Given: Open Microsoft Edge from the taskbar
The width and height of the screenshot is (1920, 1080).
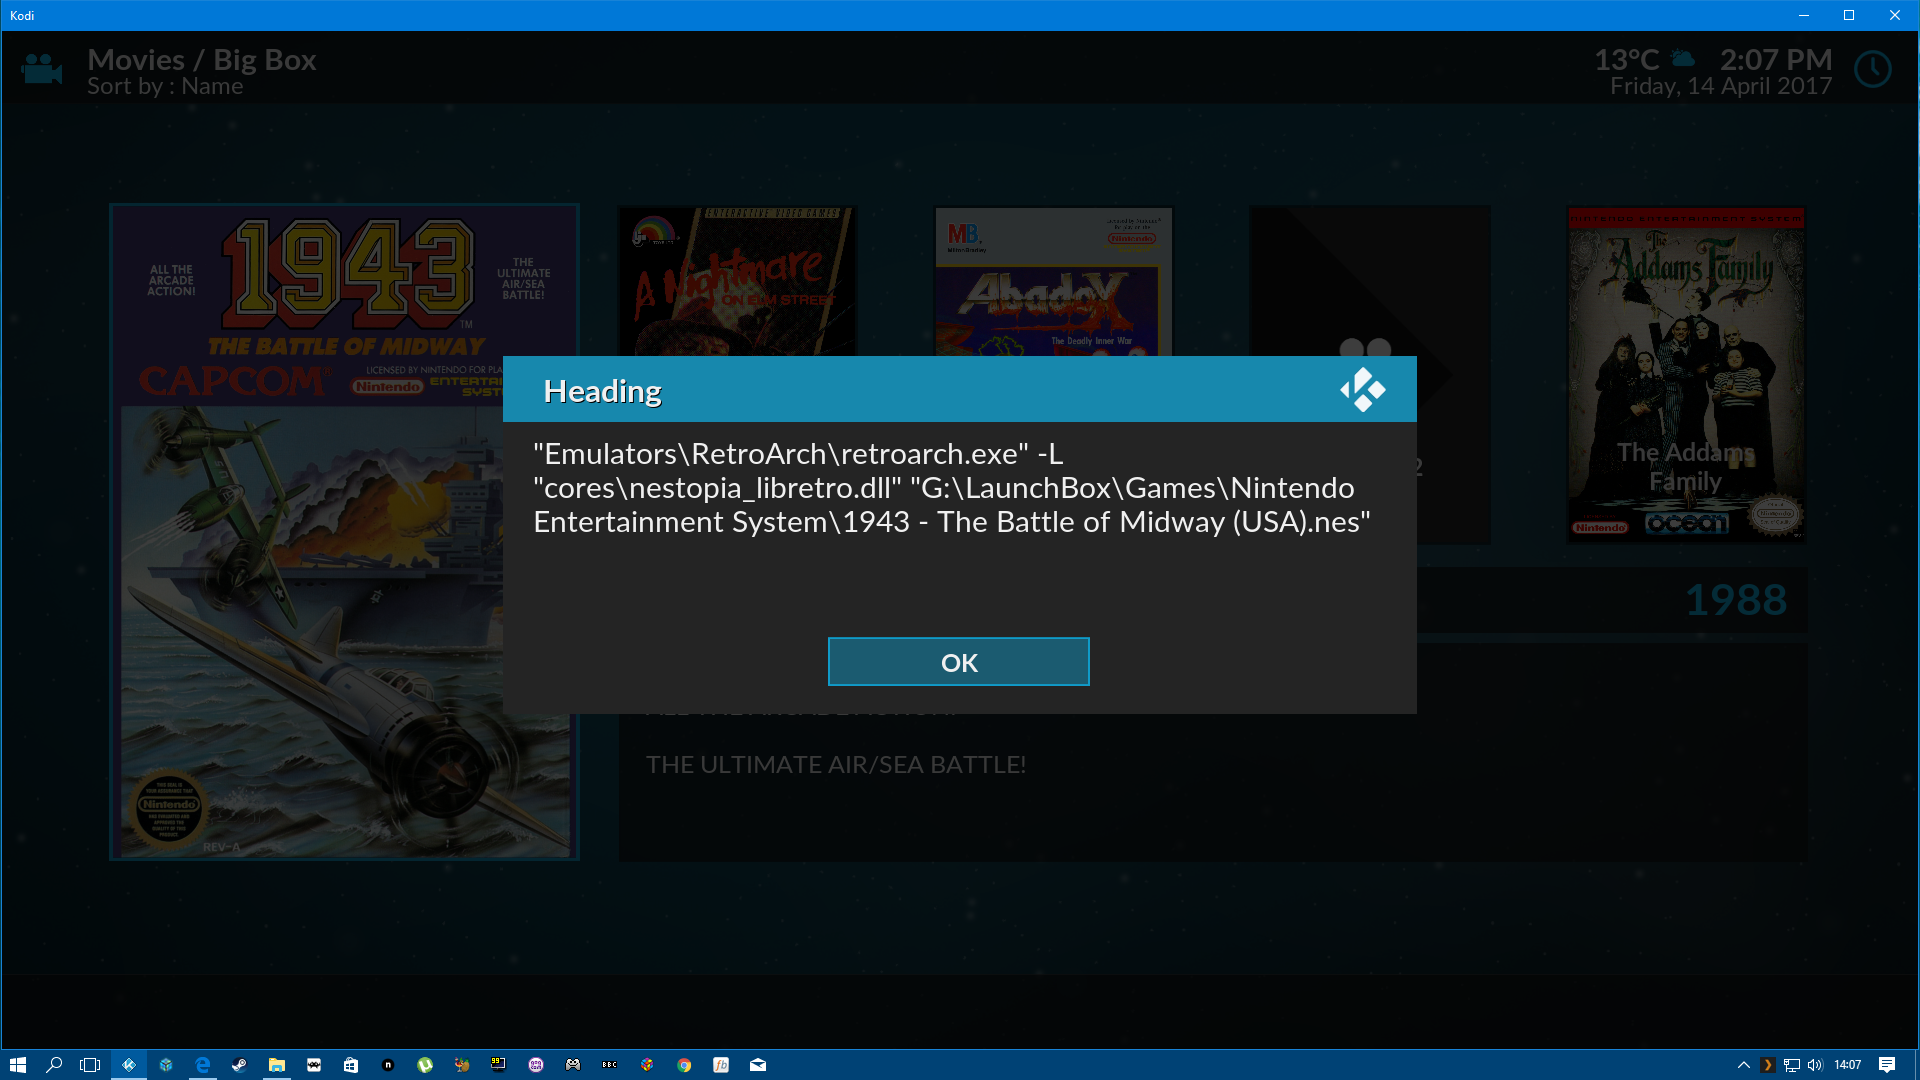Looking at the screenshot, I should 203,1065.
